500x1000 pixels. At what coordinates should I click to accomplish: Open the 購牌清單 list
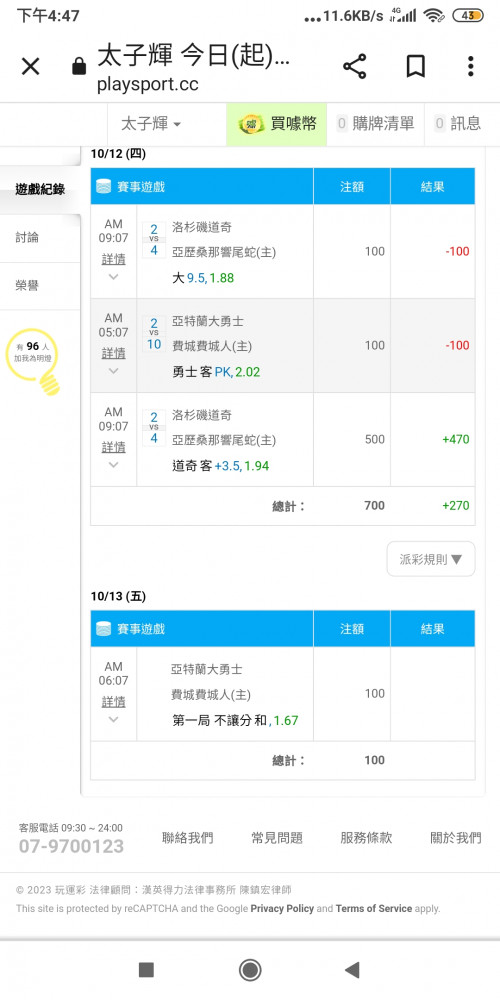tap(375, 124)
